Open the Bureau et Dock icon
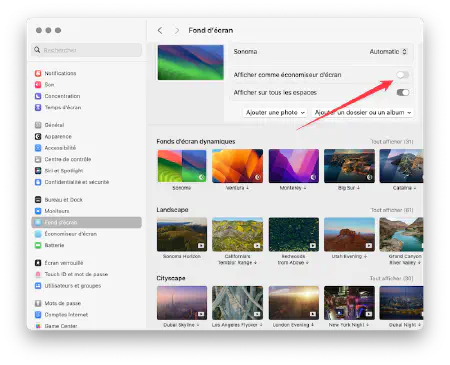 [38, 200]
